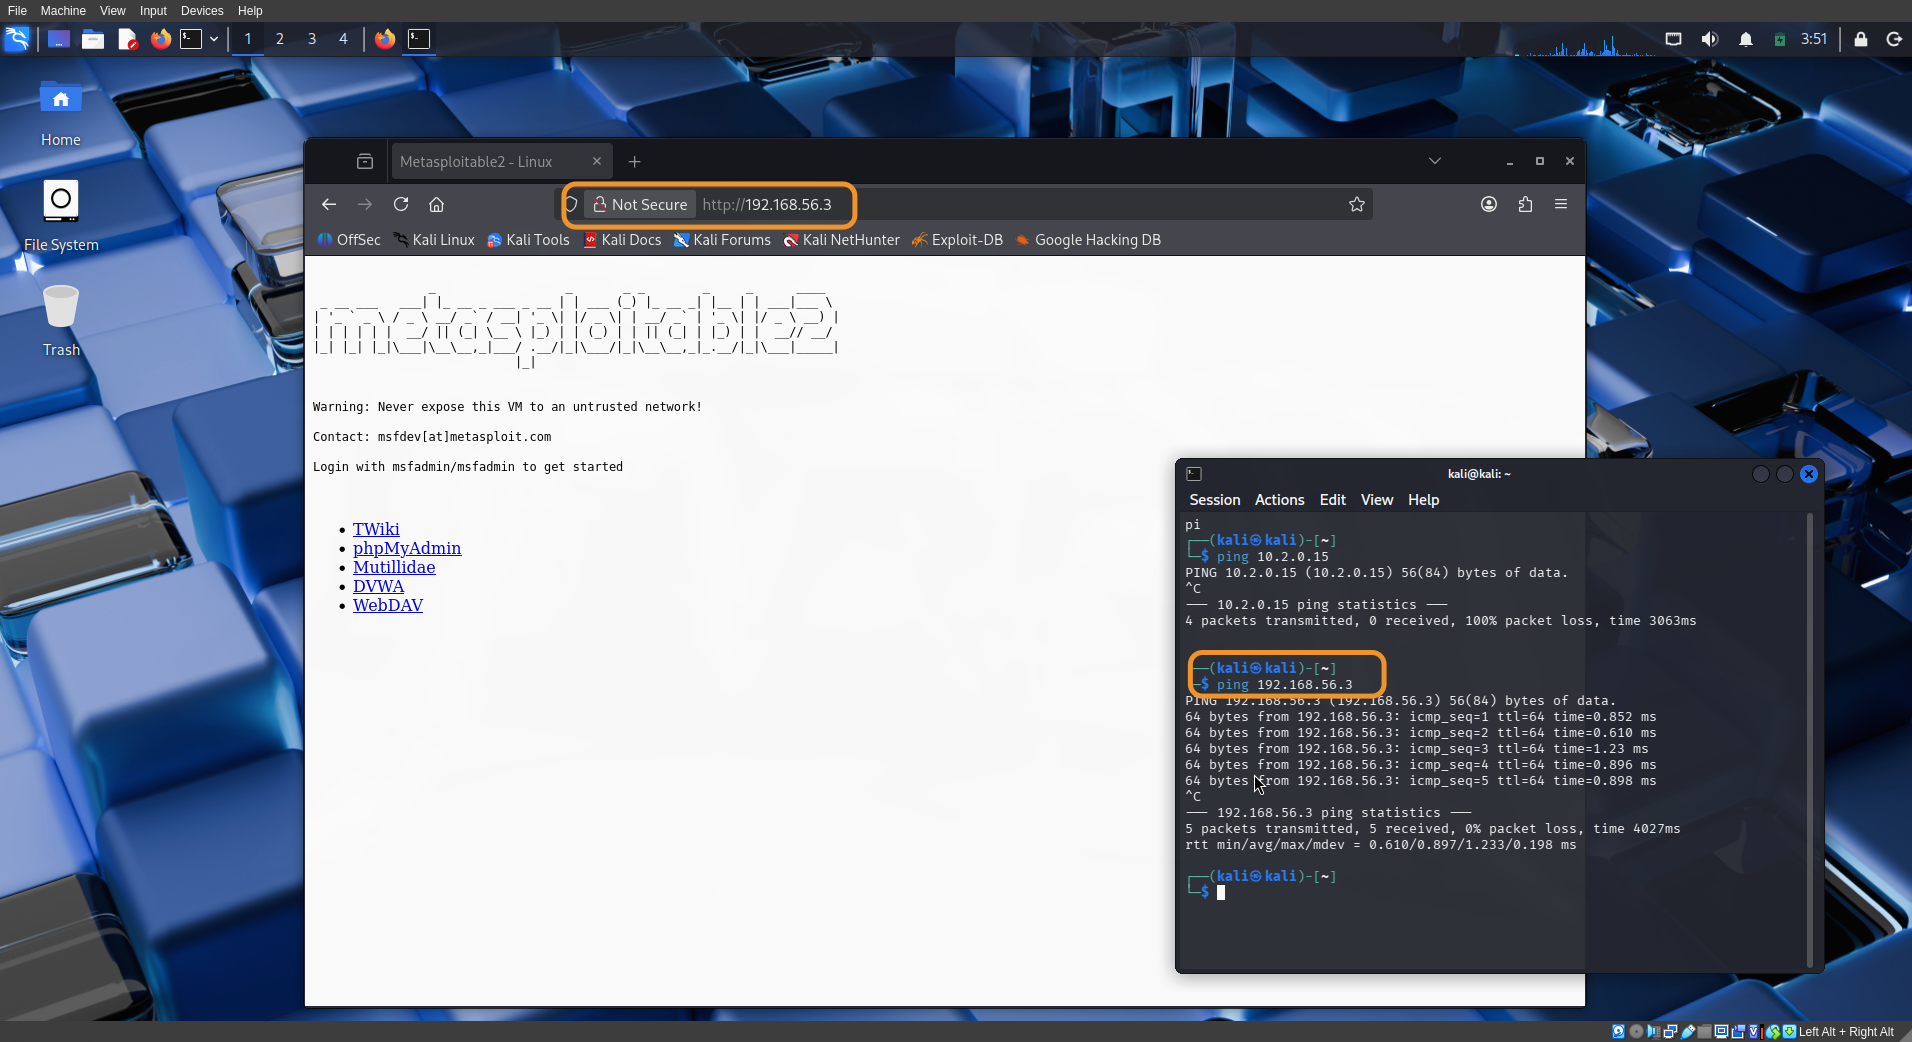Image resolution: width=1912 pixels, height=1042 pixels.
Task: Open terminal emulator from panel launcher
Action: click(x=191, y=39)
